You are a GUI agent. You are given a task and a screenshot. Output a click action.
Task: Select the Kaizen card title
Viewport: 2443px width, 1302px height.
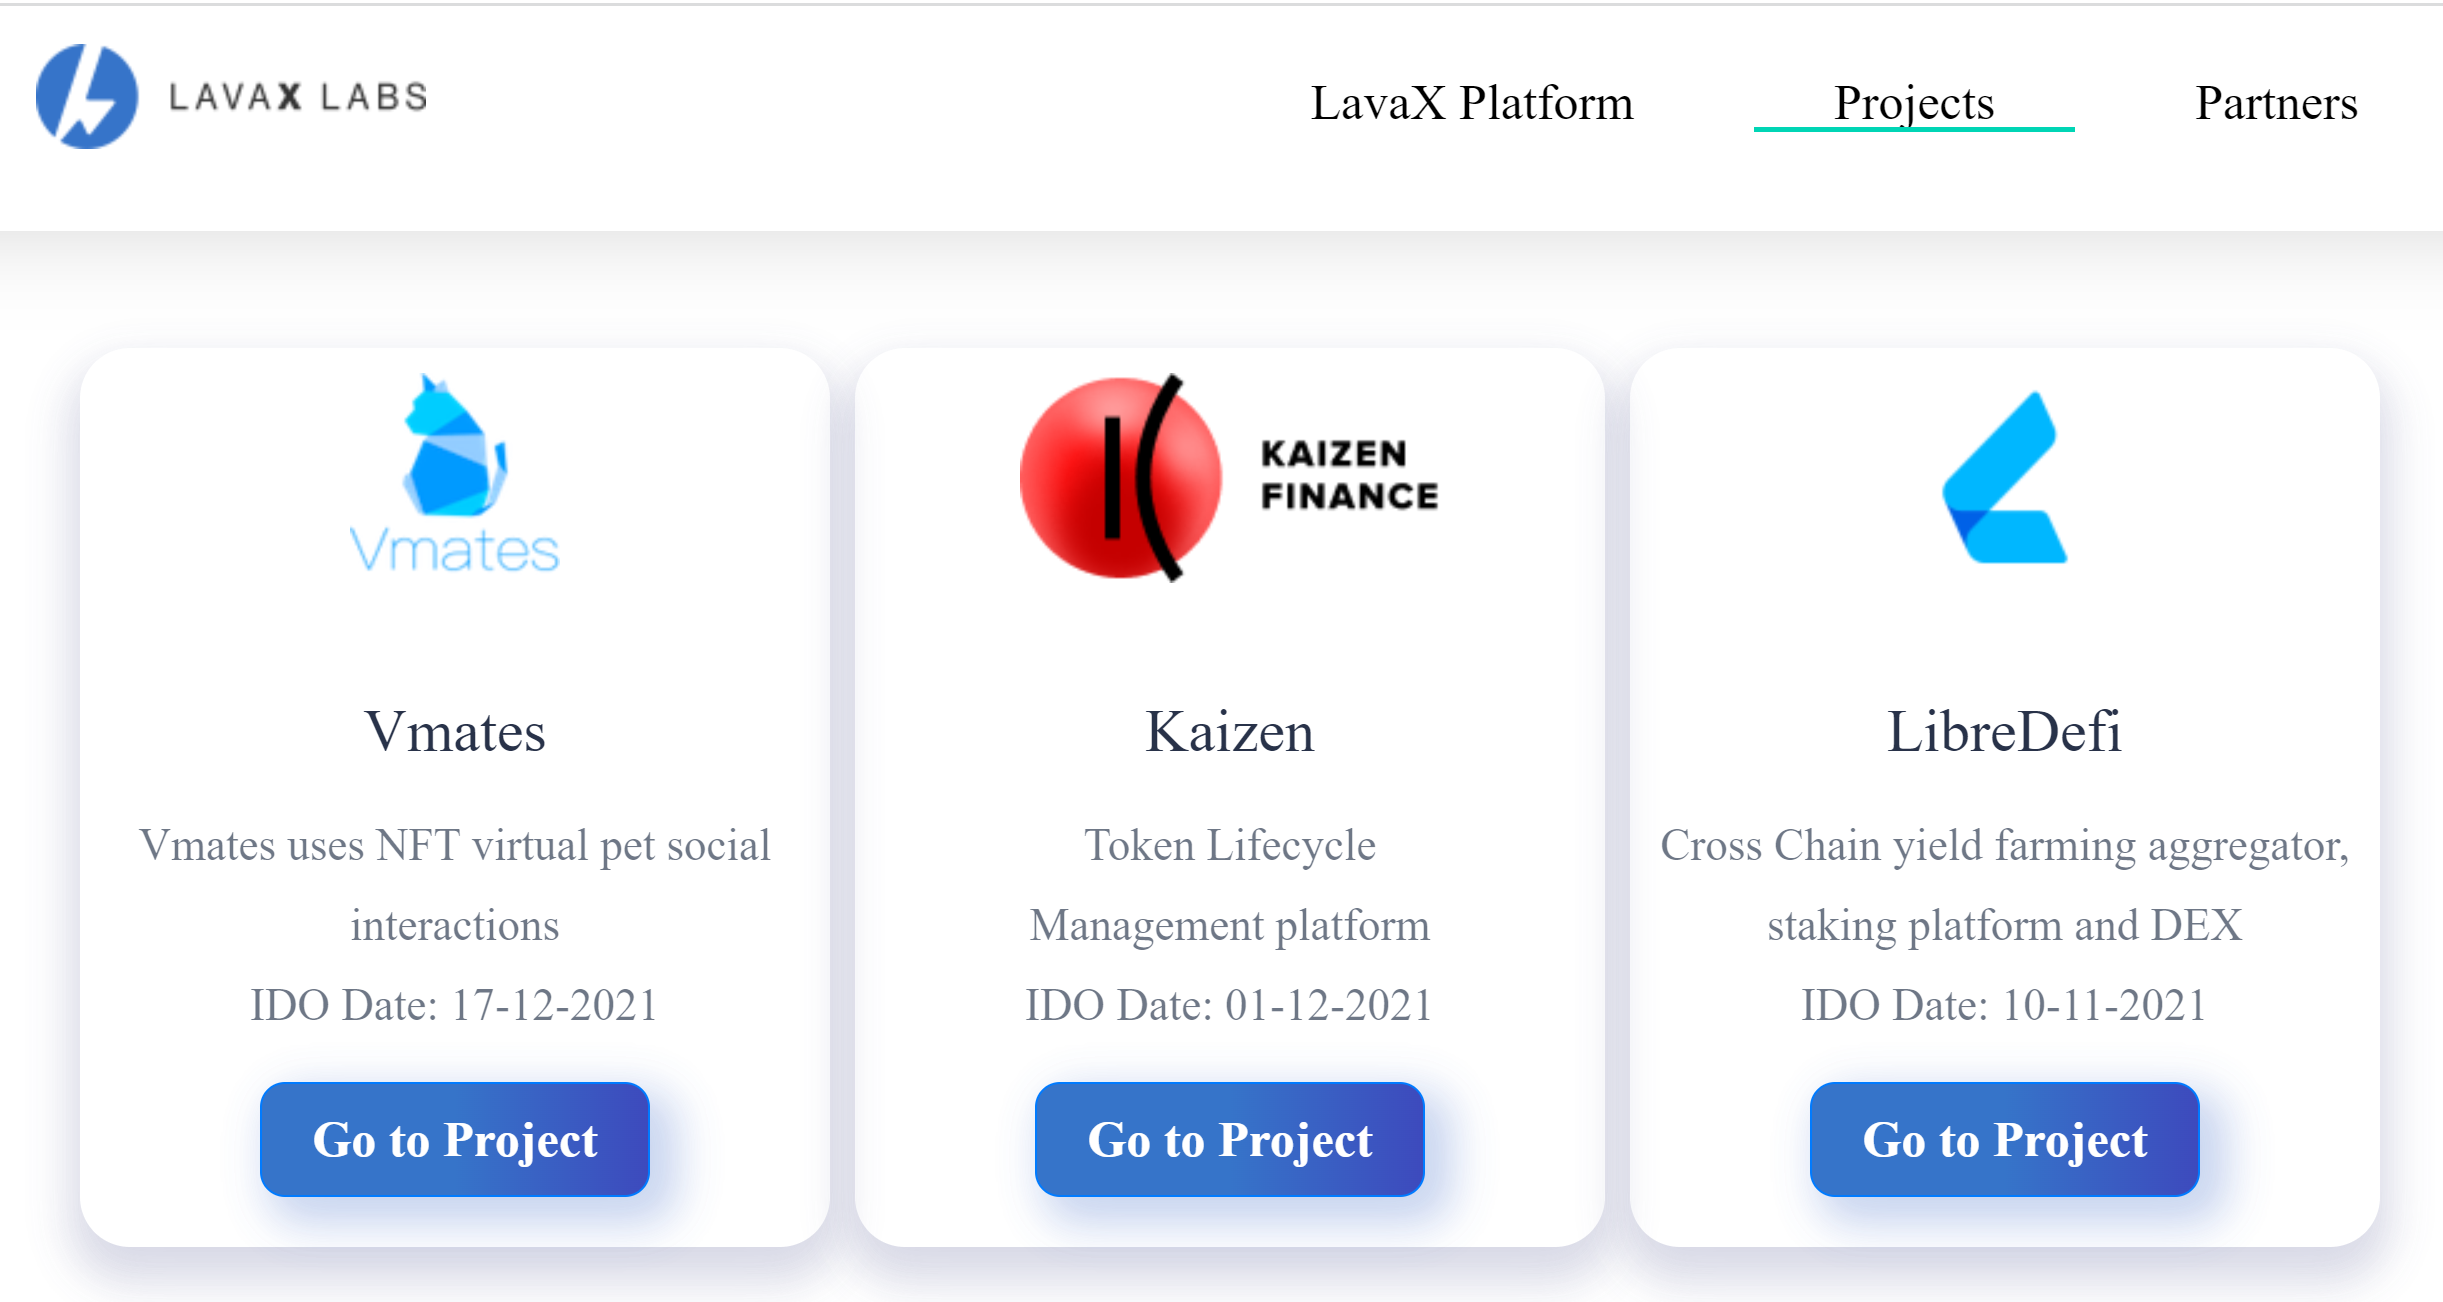[1230, 731]
